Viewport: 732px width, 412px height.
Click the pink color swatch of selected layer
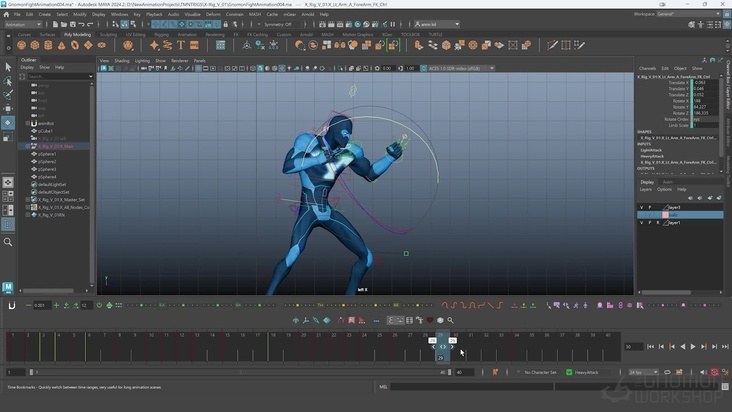click(x=665, y=215)
